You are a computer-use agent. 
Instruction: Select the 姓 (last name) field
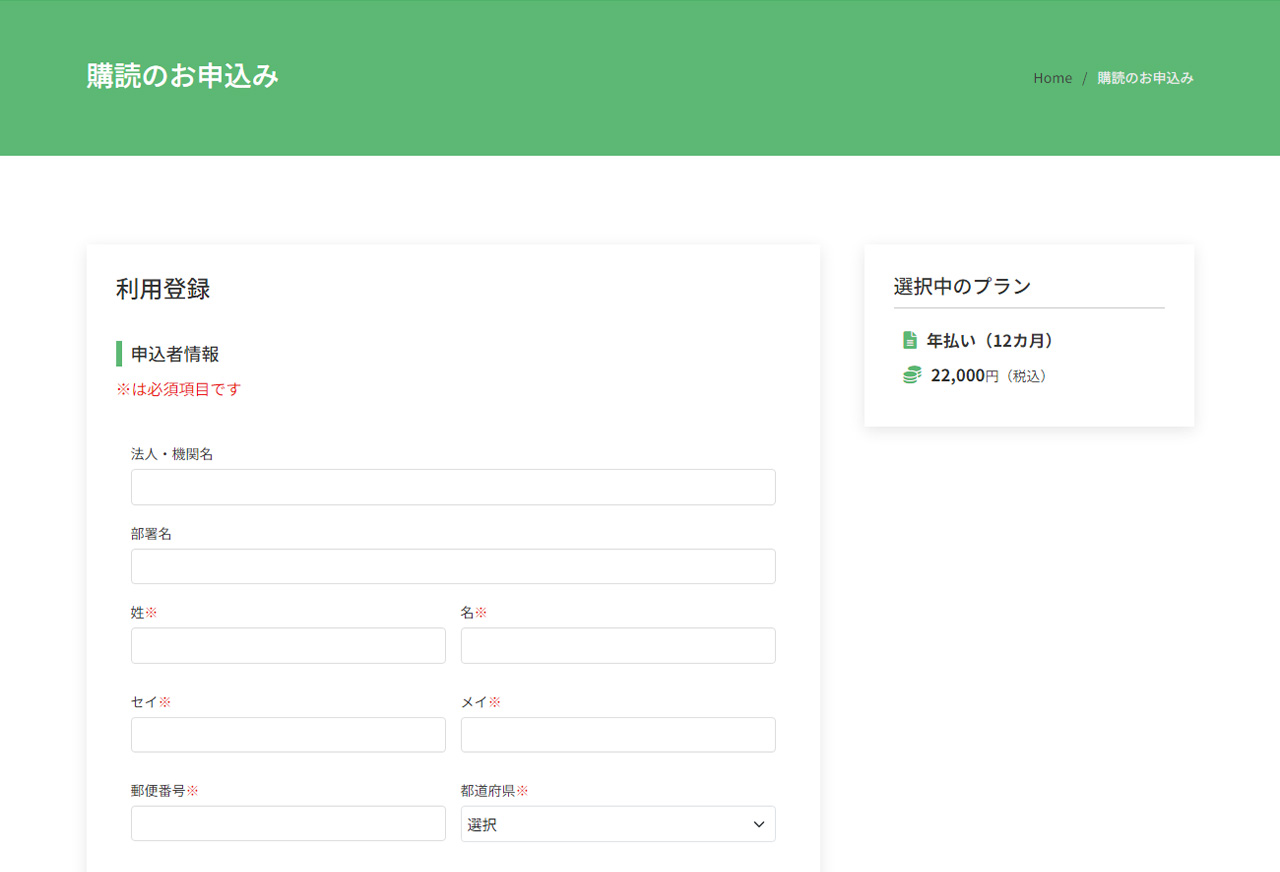click(x=288, y=645)
